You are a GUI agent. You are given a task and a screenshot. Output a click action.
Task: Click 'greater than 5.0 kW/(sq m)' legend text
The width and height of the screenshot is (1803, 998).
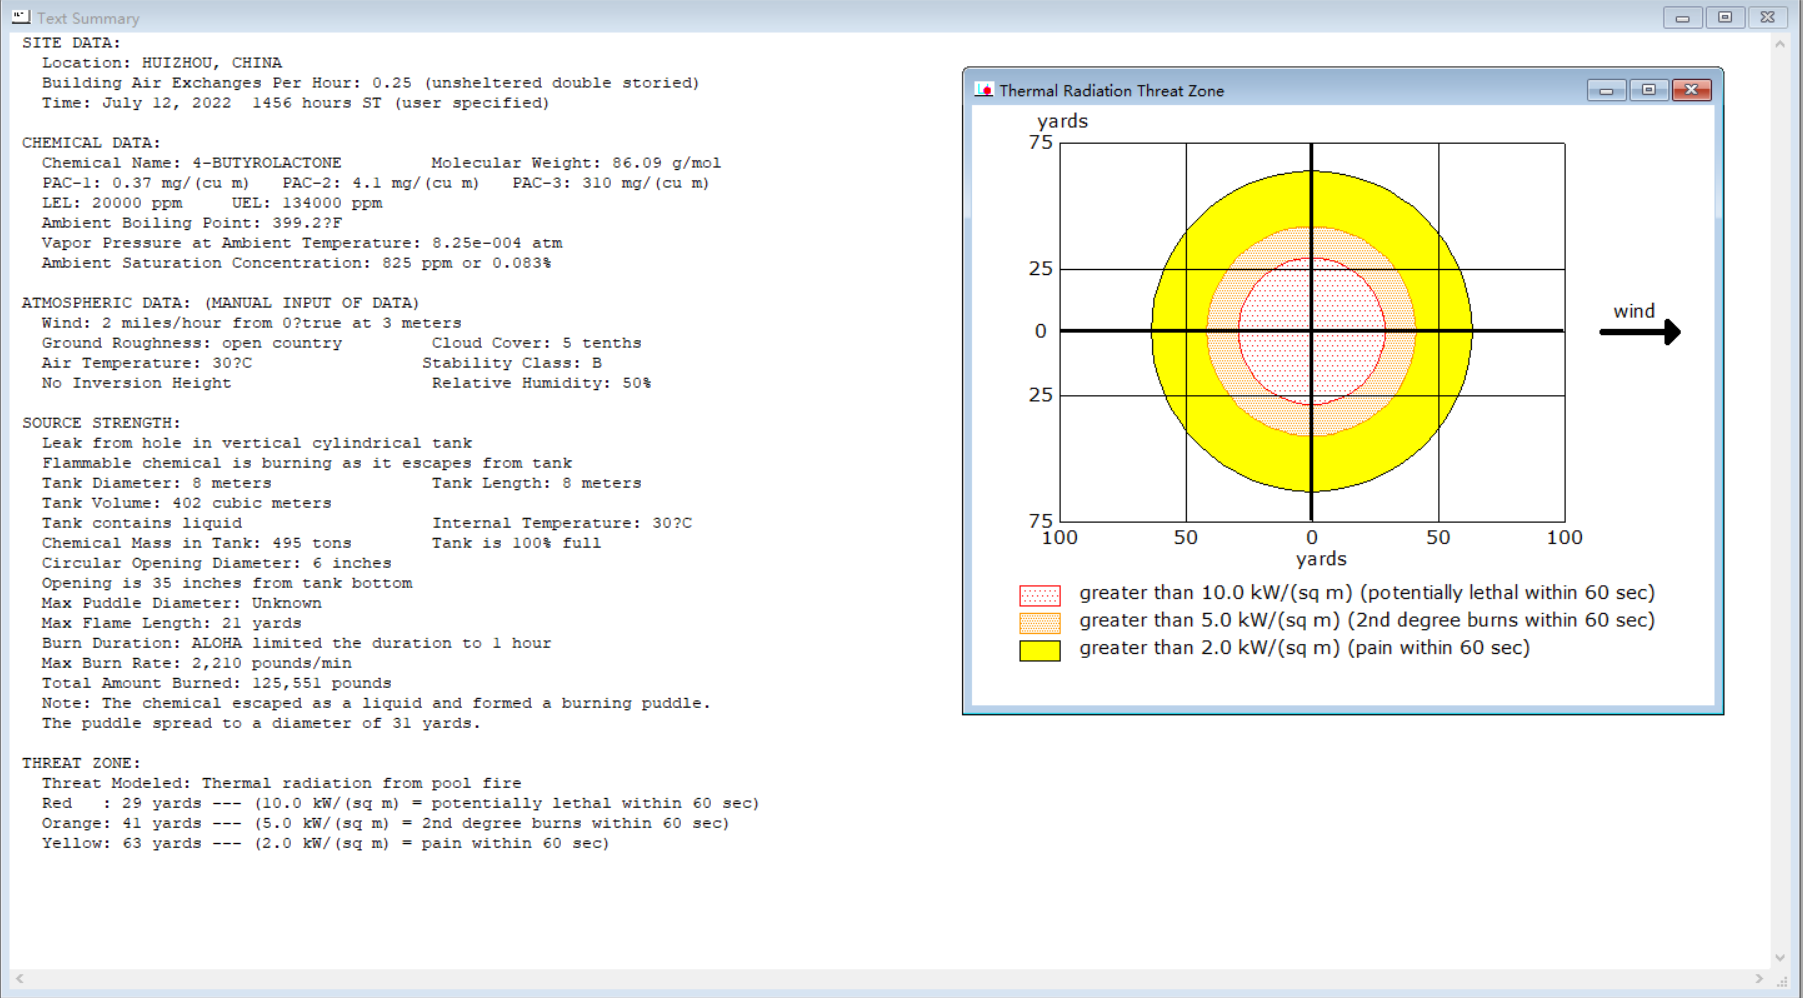(1367, 620)
